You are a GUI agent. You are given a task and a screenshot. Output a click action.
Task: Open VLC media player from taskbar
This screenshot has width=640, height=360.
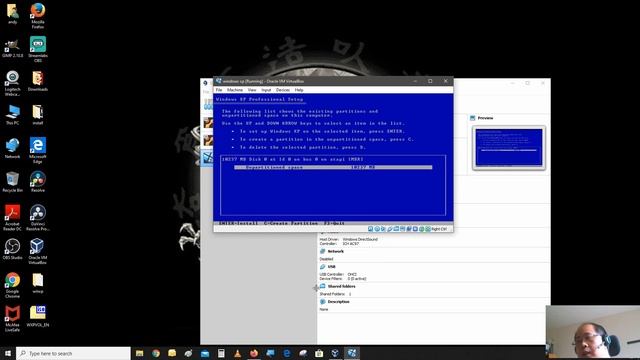(x=238, y=353)
